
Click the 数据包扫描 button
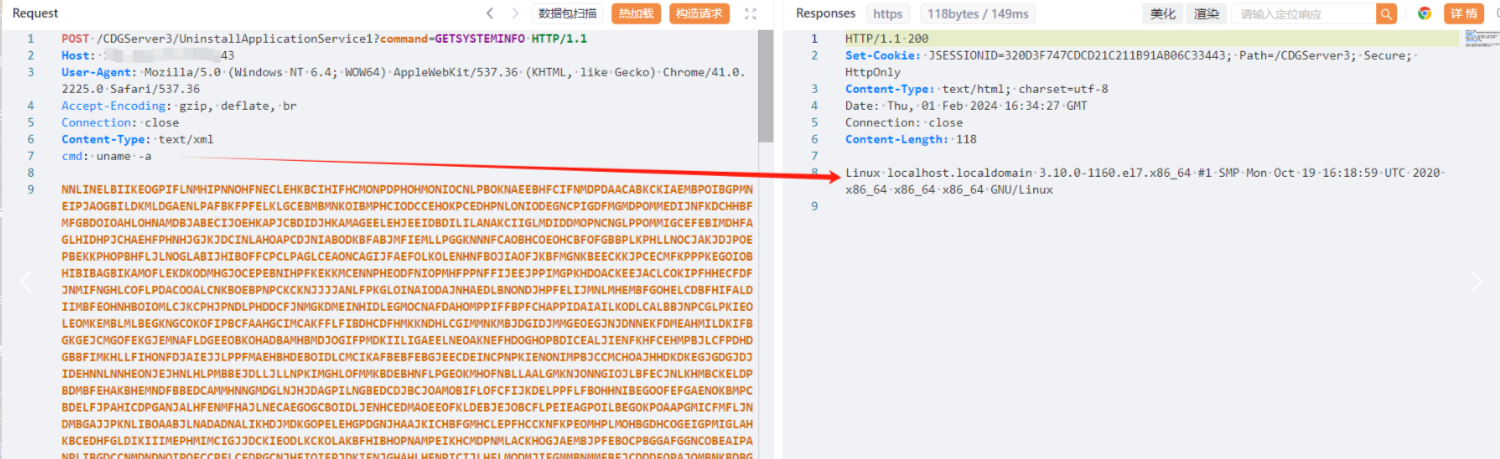click(x=567, y=13)
